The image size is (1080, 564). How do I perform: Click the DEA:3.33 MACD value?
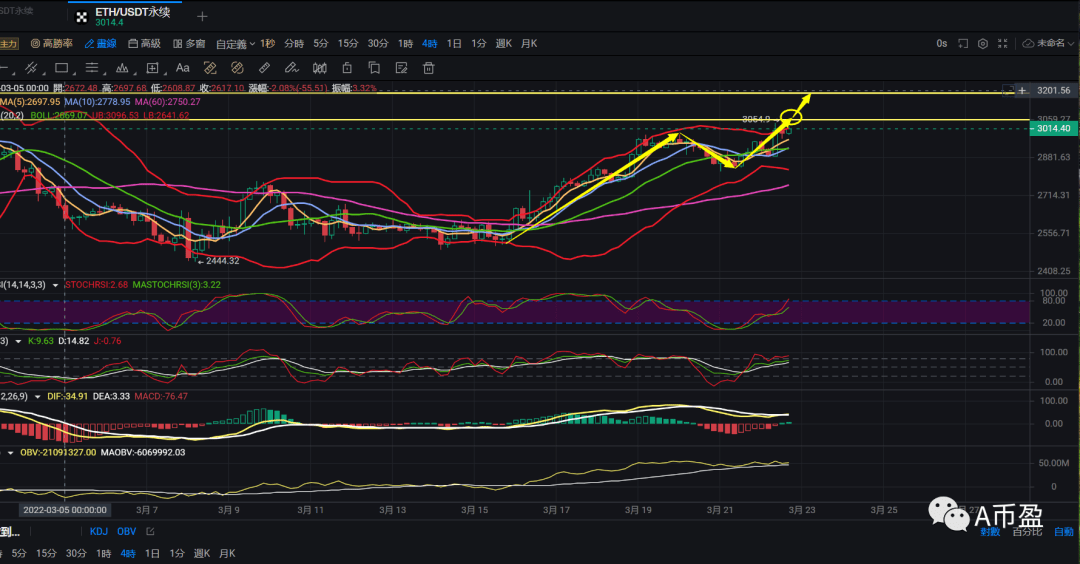112,397
